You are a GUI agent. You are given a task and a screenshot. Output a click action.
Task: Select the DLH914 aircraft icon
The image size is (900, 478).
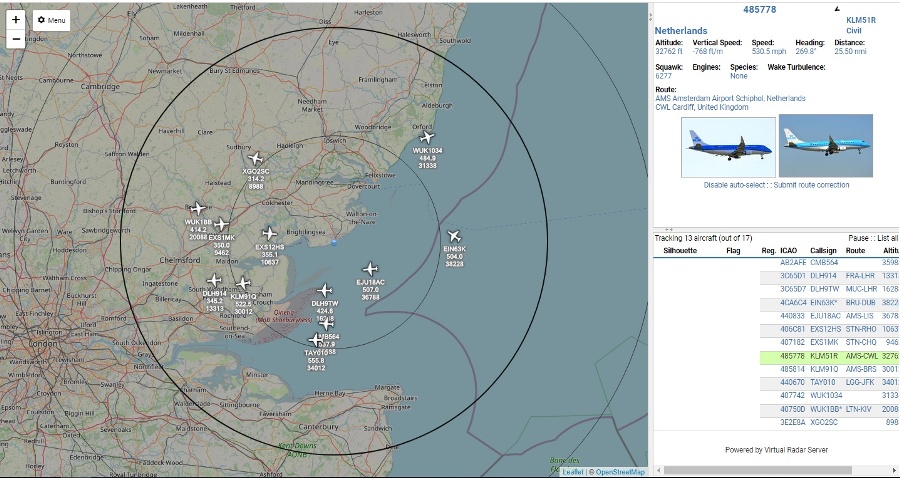[x=214, y=281]
